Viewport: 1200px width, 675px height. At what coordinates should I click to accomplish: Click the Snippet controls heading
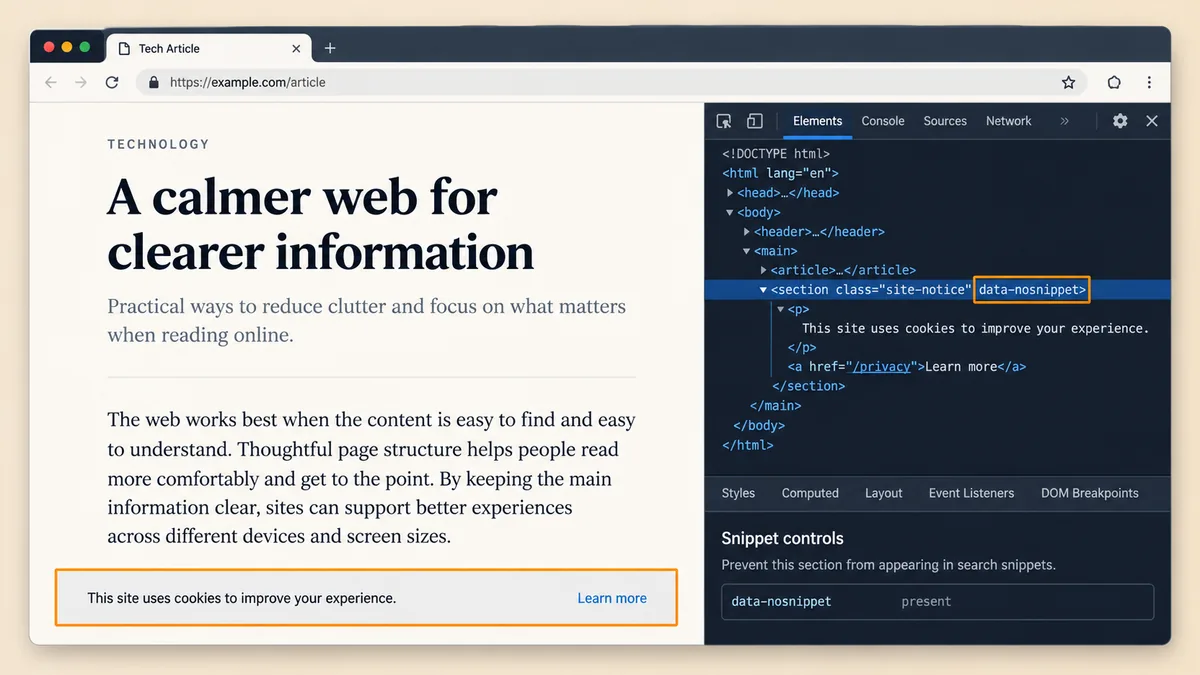pyautogui.click(x=783, y=538)
